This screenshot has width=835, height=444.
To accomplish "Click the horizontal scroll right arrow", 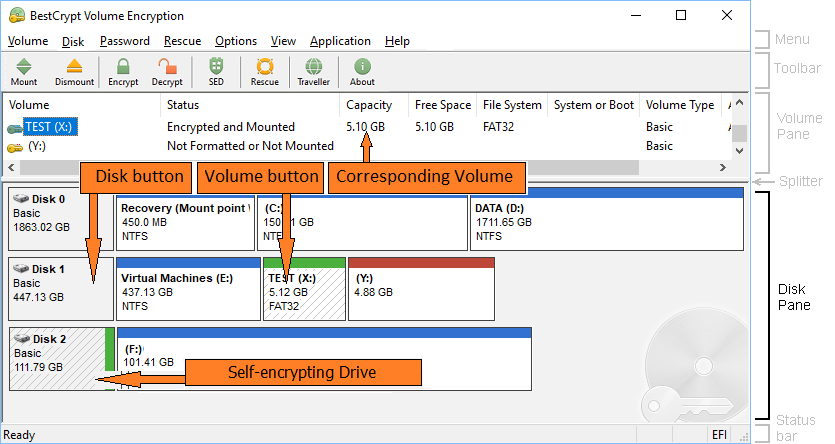I will pyautogui.click(x=723, y=167).
